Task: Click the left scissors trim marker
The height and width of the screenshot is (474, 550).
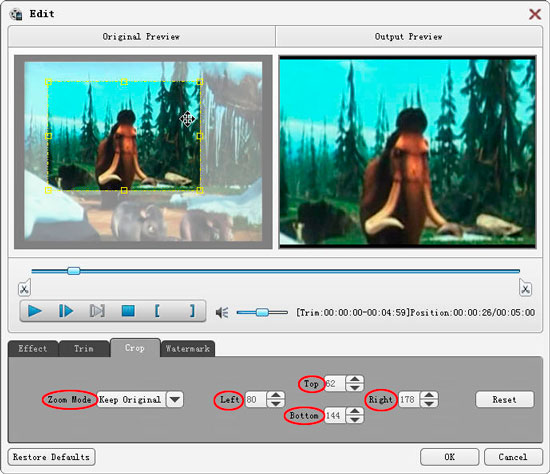Action: (24, 288)
